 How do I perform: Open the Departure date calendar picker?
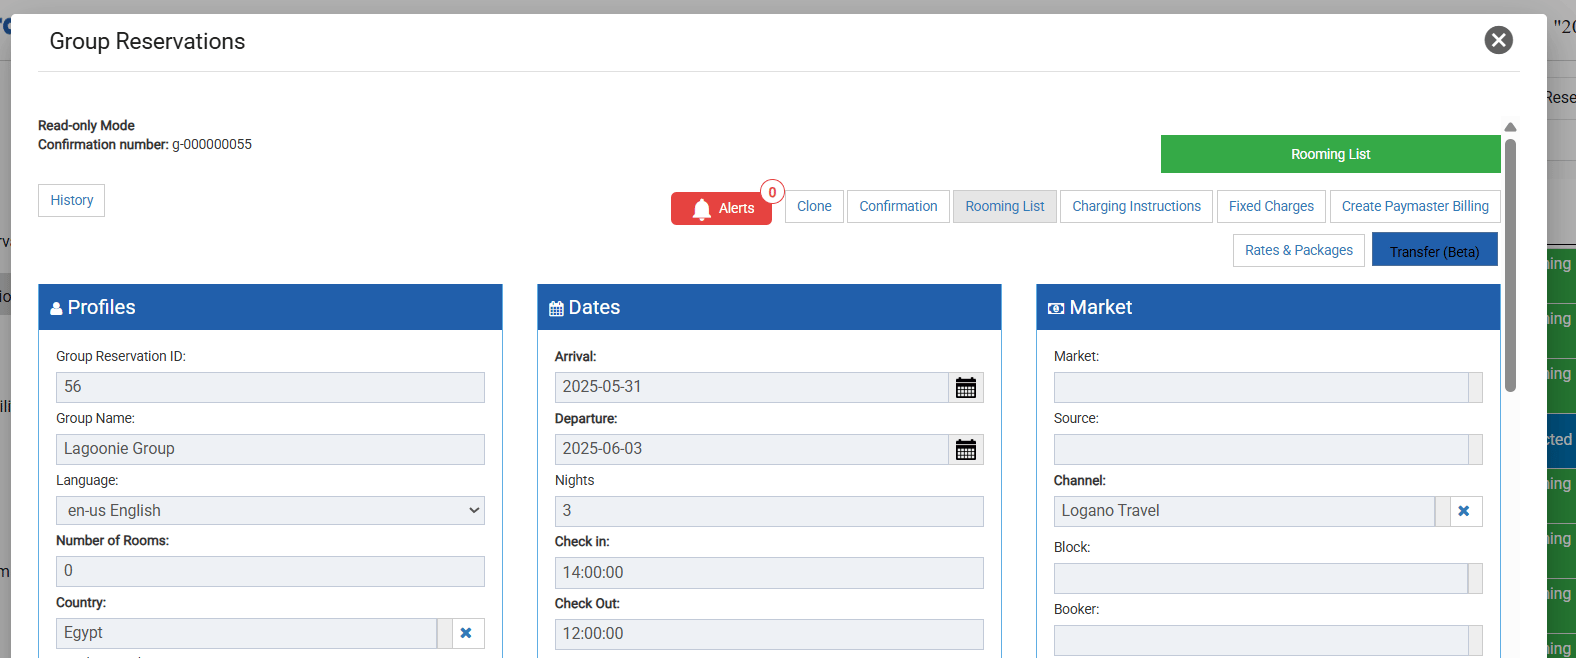(966, 450)
